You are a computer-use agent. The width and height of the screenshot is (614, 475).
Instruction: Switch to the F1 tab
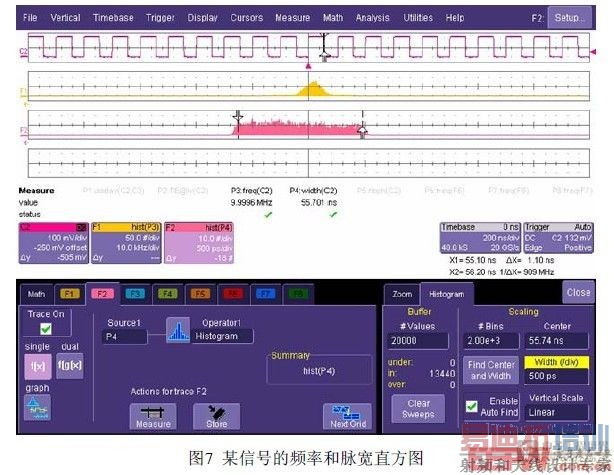pyautogui.click(x=70, y=294)
